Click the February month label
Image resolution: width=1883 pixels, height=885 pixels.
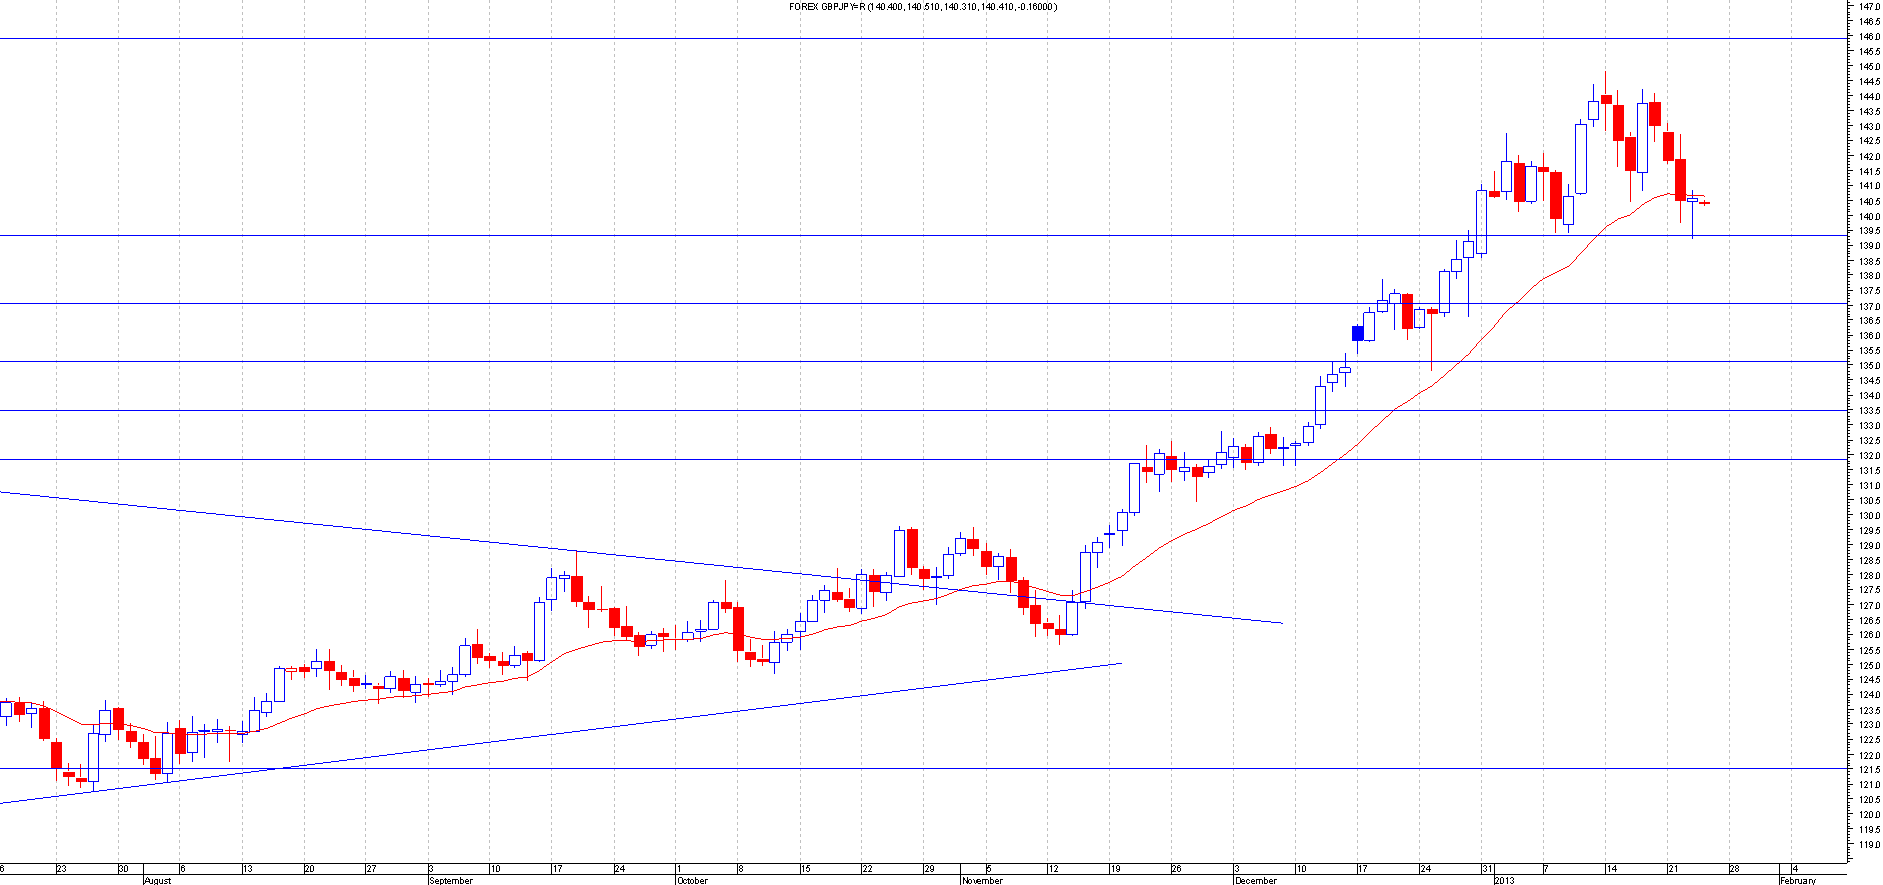tap(1797, 881)
